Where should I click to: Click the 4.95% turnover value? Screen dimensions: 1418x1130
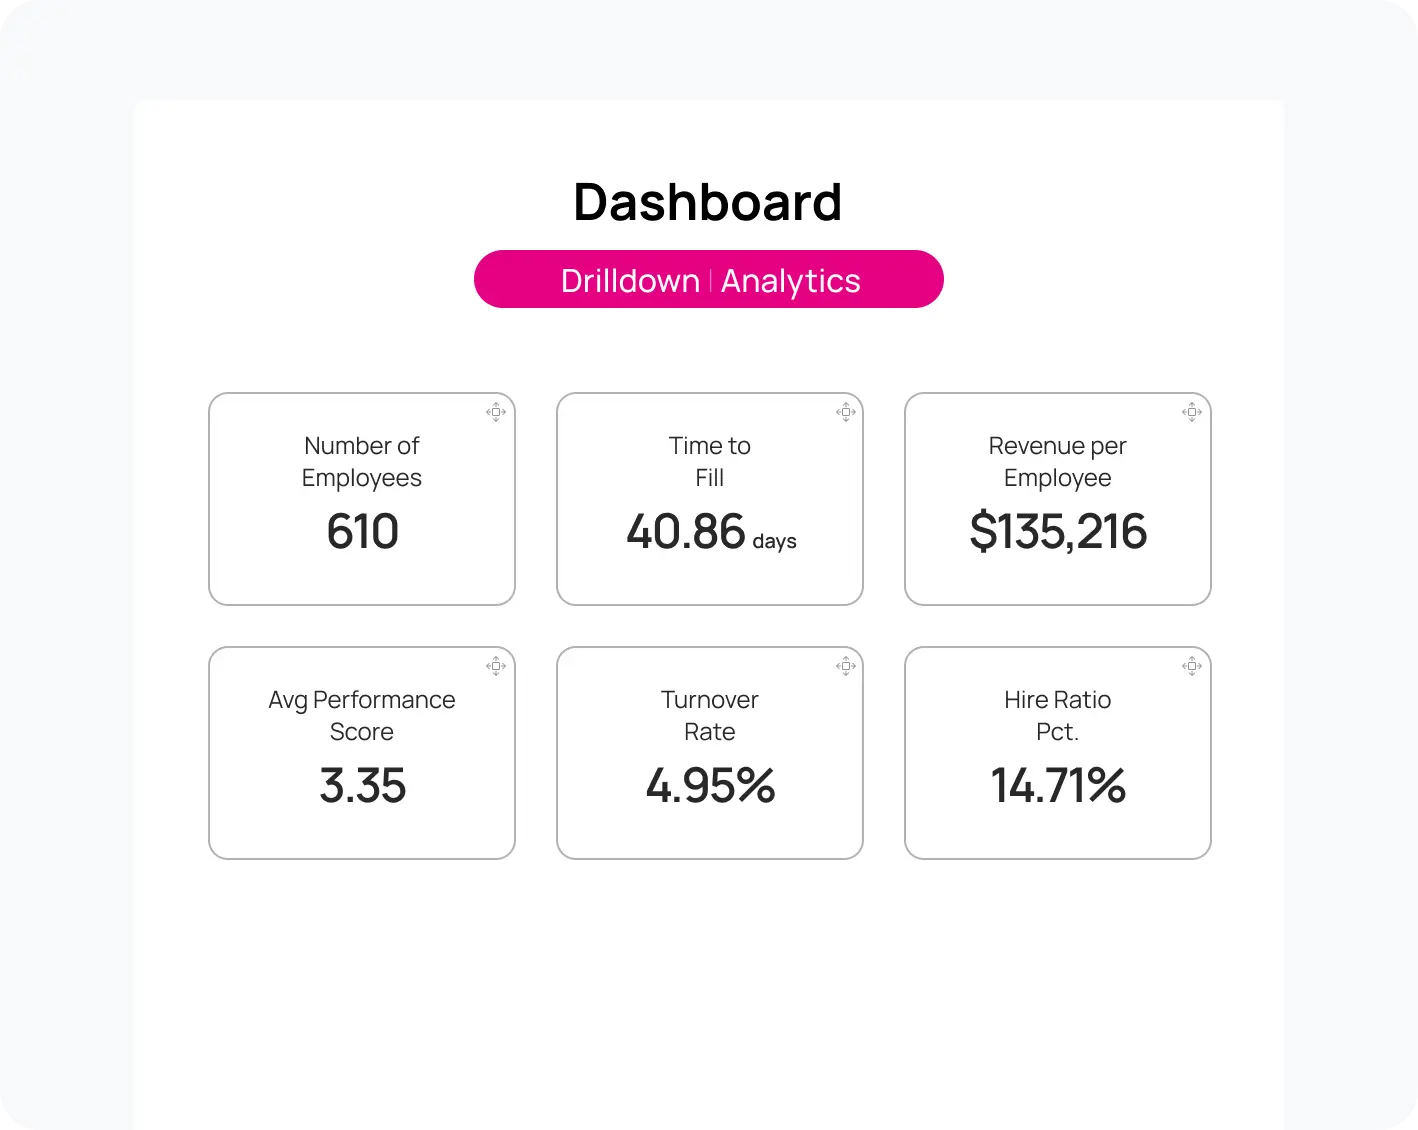[x=709, y=786]
